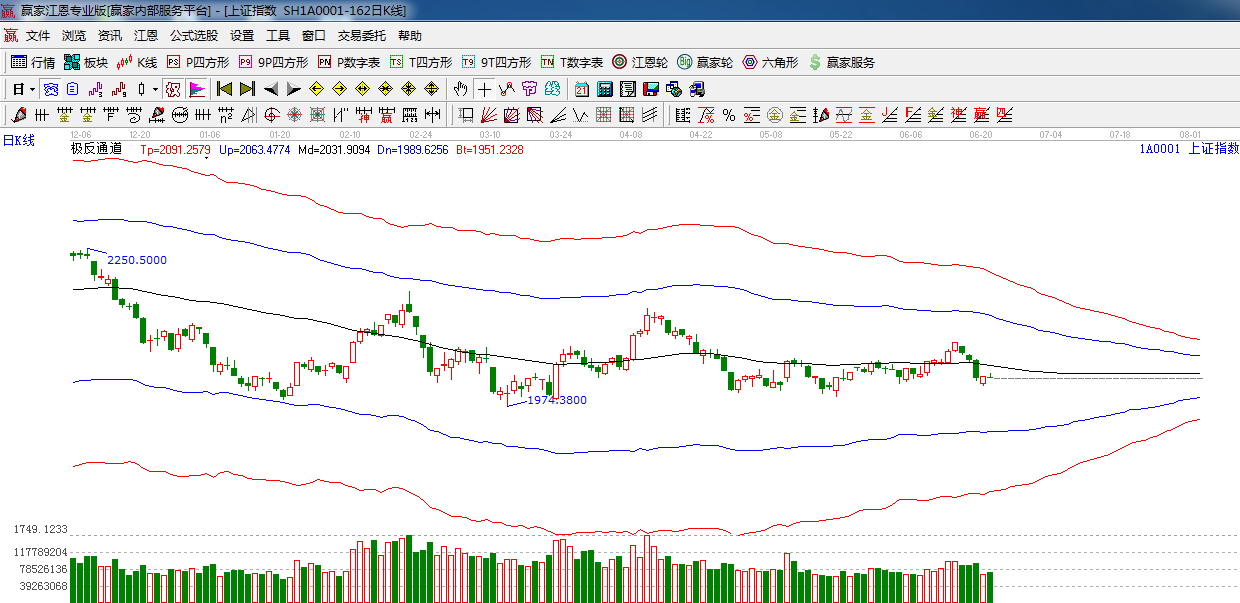Open the 行情 market quotes view
Viewport: 1240px width, 603px height.
(32, 62)
